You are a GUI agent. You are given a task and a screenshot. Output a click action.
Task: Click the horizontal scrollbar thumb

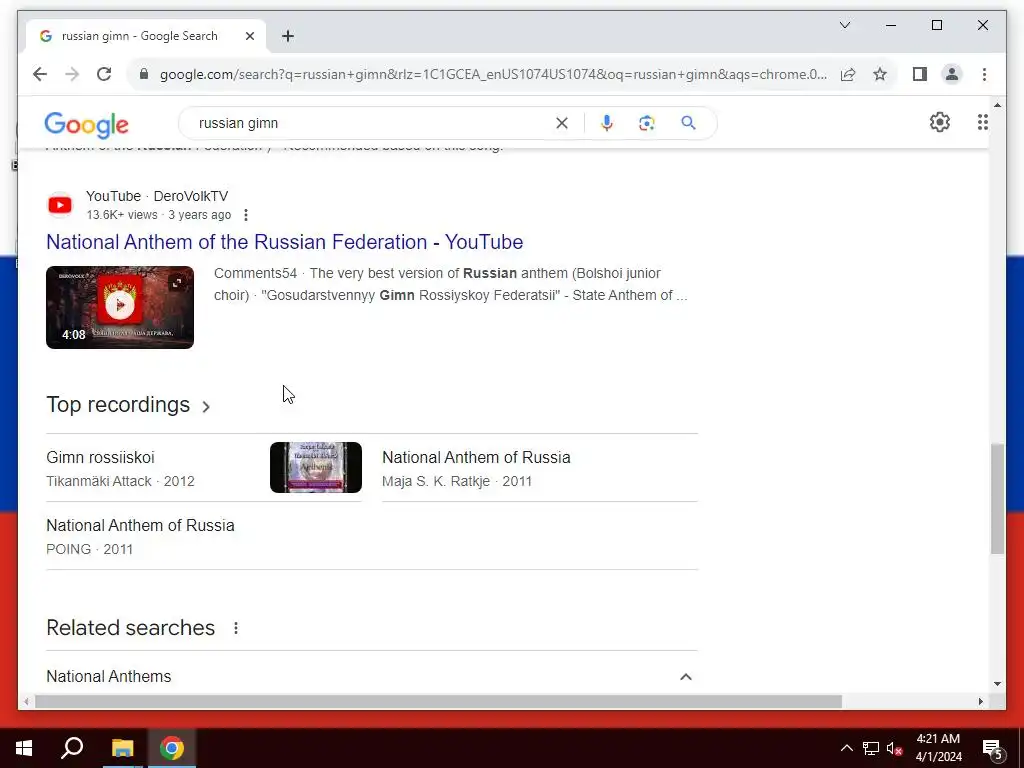[438, 701]
